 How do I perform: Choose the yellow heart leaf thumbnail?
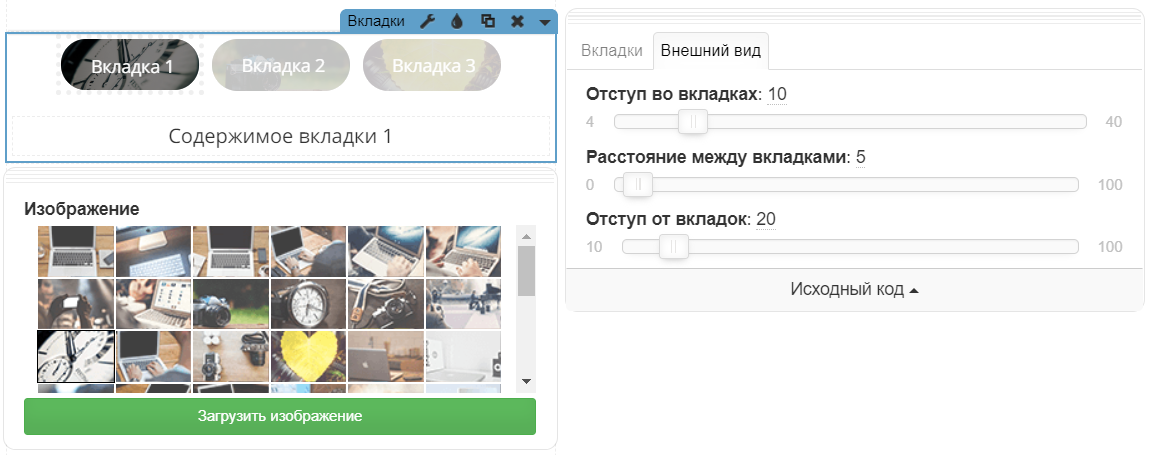pyautogui.click(x=308, y=357)
